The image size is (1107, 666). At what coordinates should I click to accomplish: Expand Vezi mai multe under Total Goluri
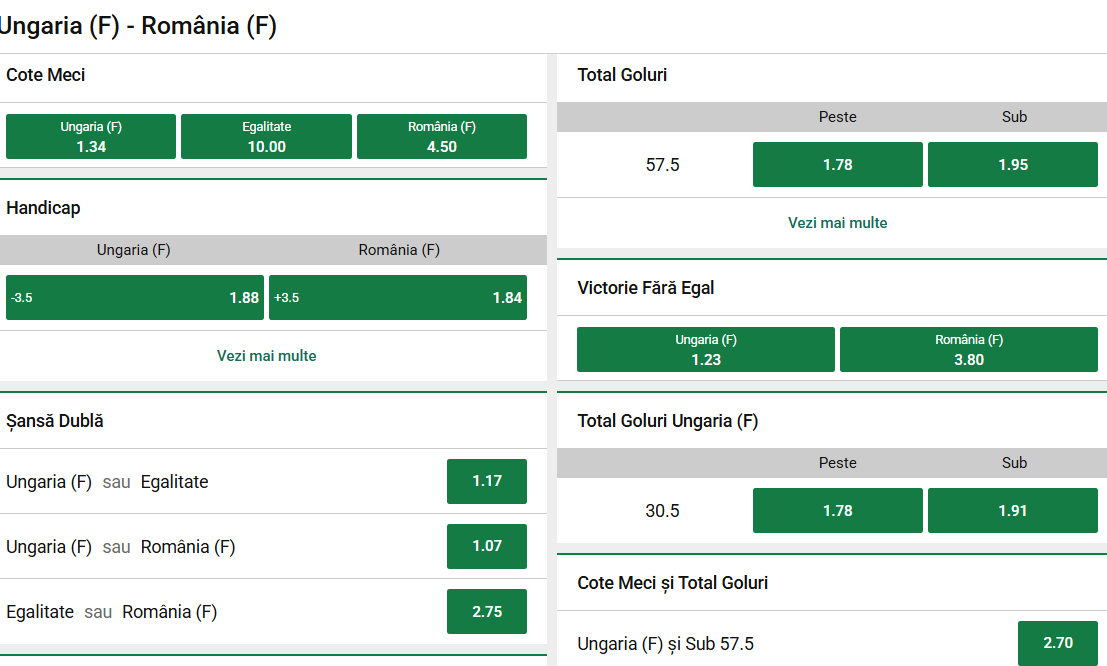838,223
